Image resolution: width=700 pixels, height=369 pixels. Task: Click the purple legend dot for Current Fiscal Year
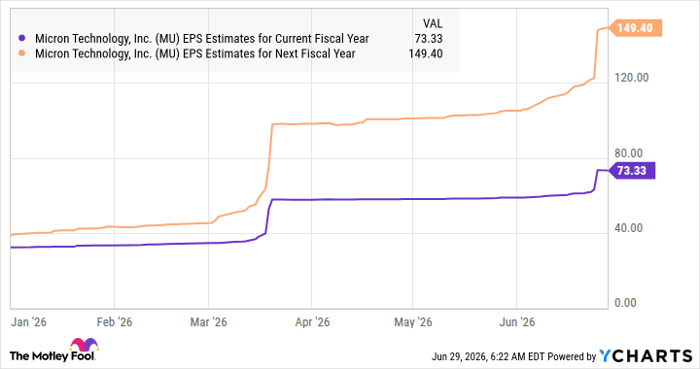[22, 39]
